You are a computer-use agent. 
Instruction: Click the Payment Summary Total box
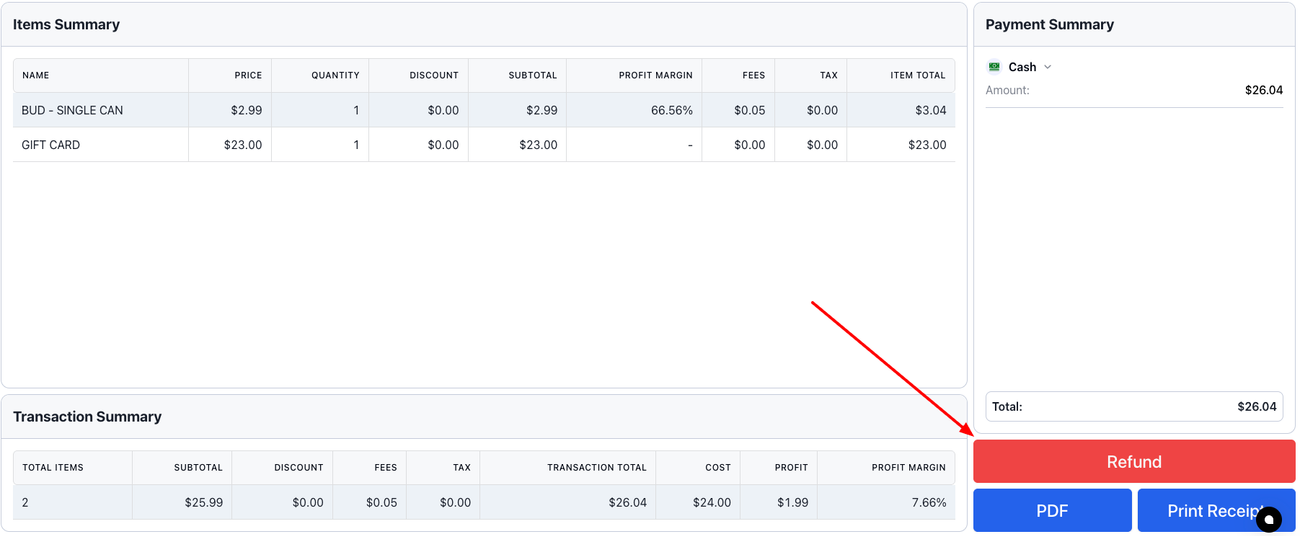(1134, 407)
